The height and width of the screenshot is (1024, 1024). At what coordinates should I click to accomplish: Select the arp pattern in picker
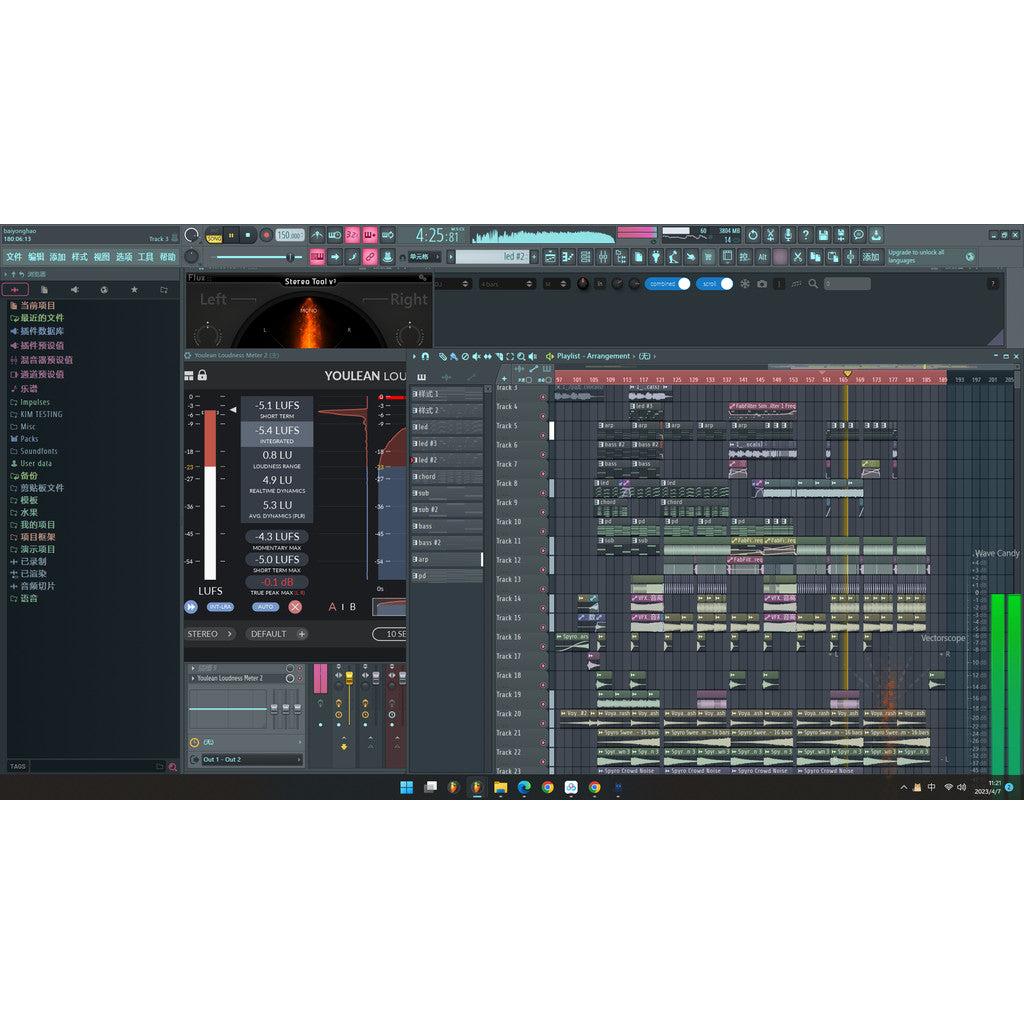pyautogui.click(x=447, y=560)
